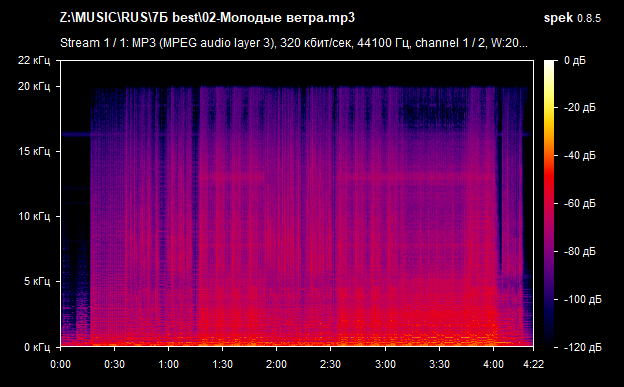Click the '10 кГц' frequency axis label

coord(34,217)
